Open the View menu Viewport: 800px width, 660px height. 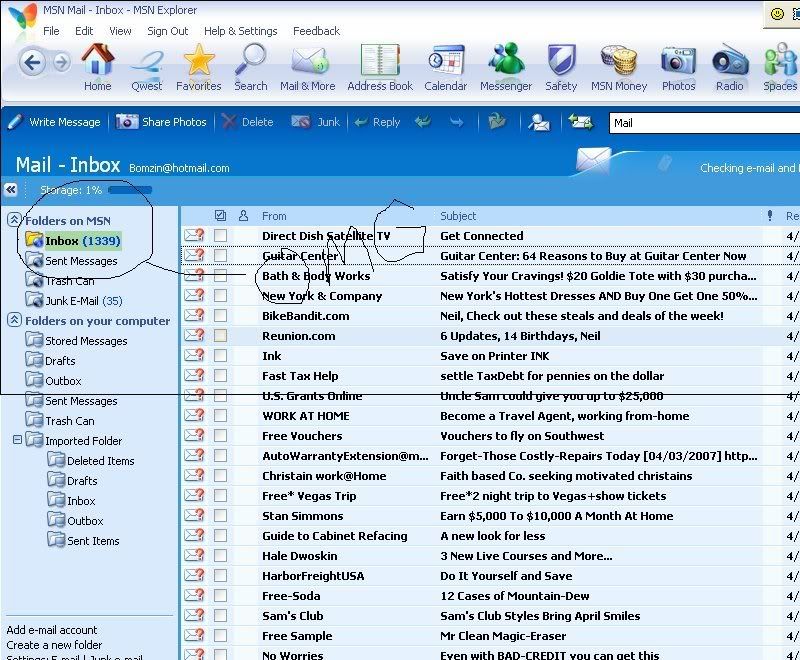click(120, 31)
